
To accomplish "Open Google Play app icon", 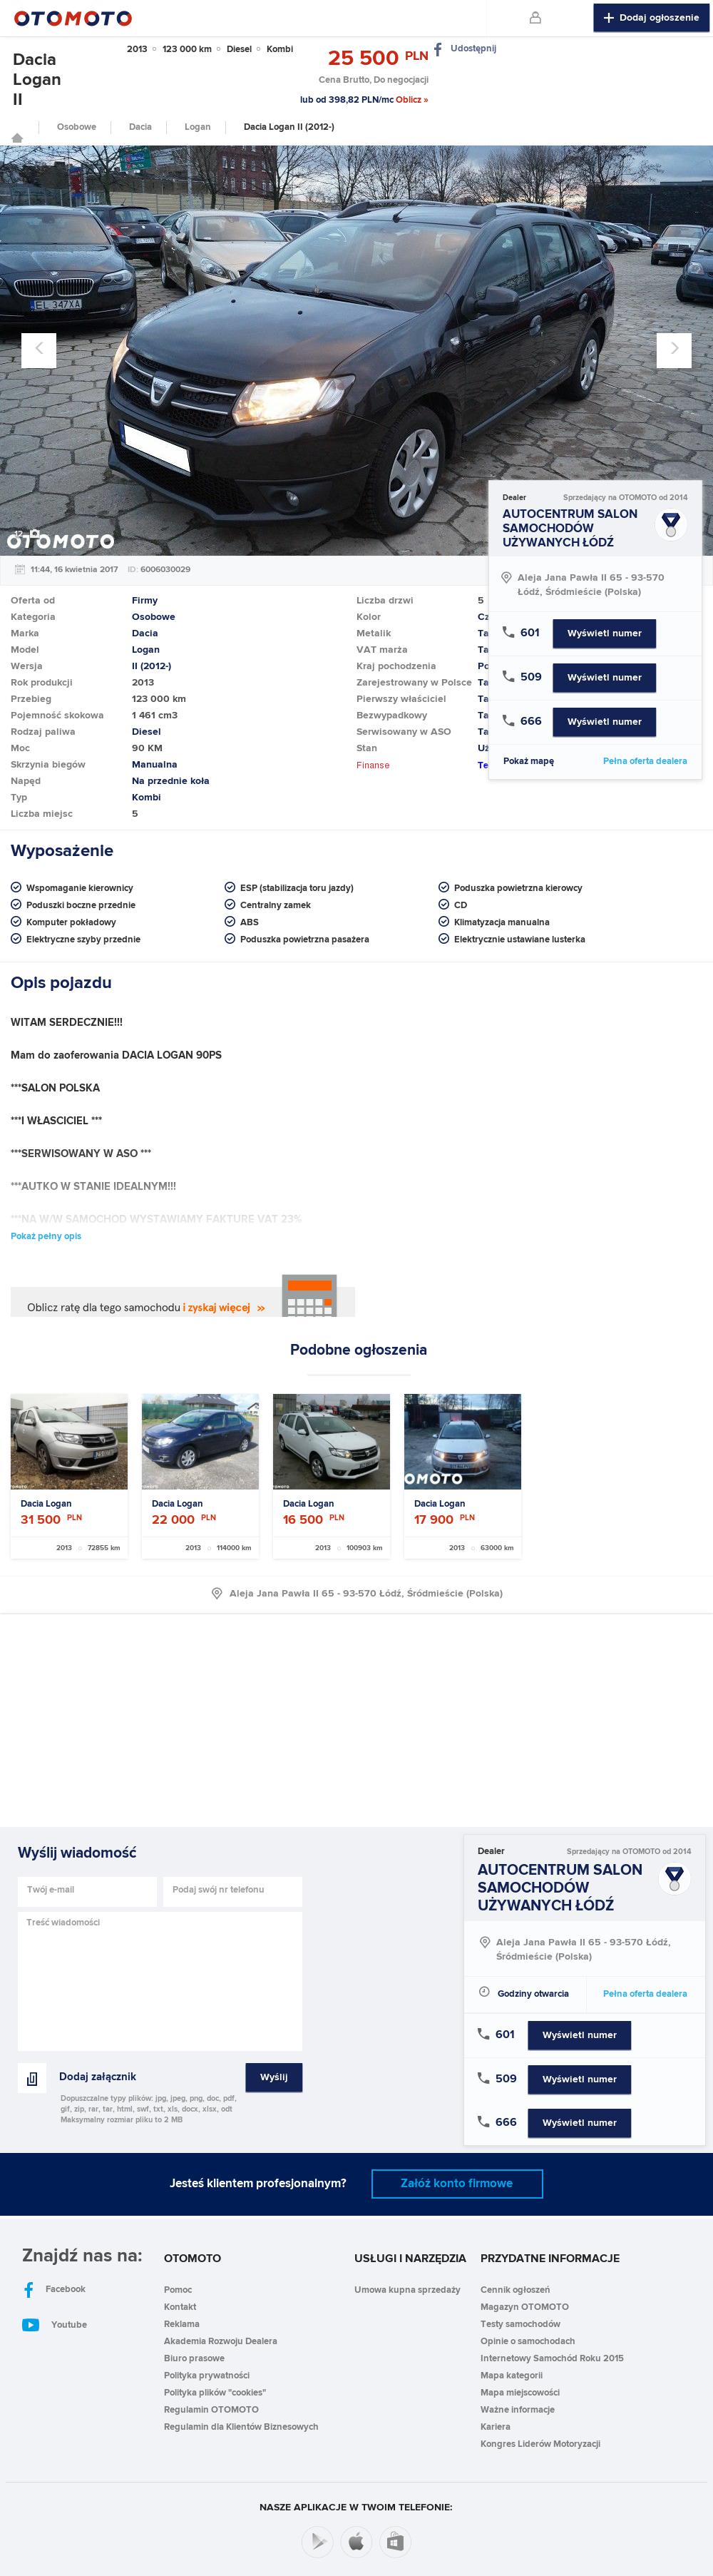I will point(317,2541).
